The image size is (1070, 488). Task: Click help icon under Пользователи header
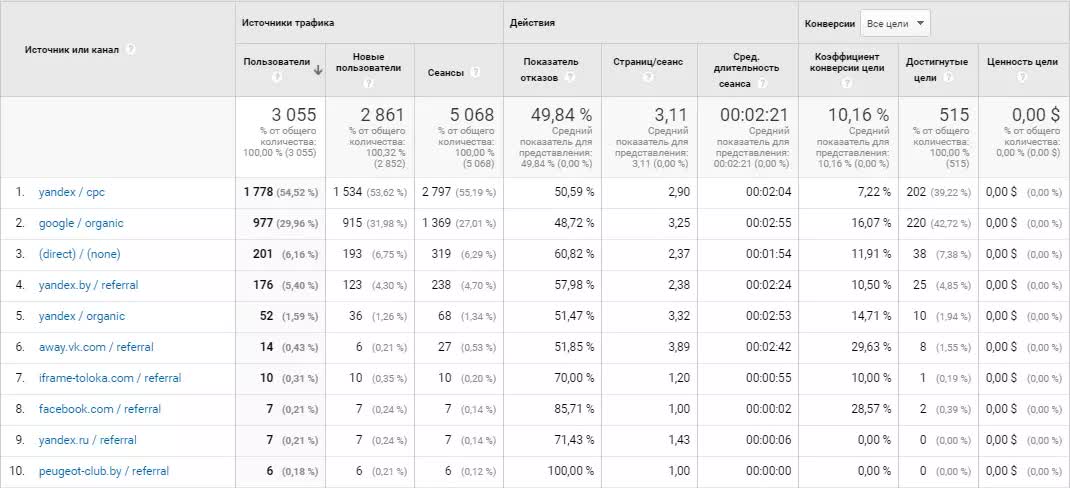pos(277,77)
